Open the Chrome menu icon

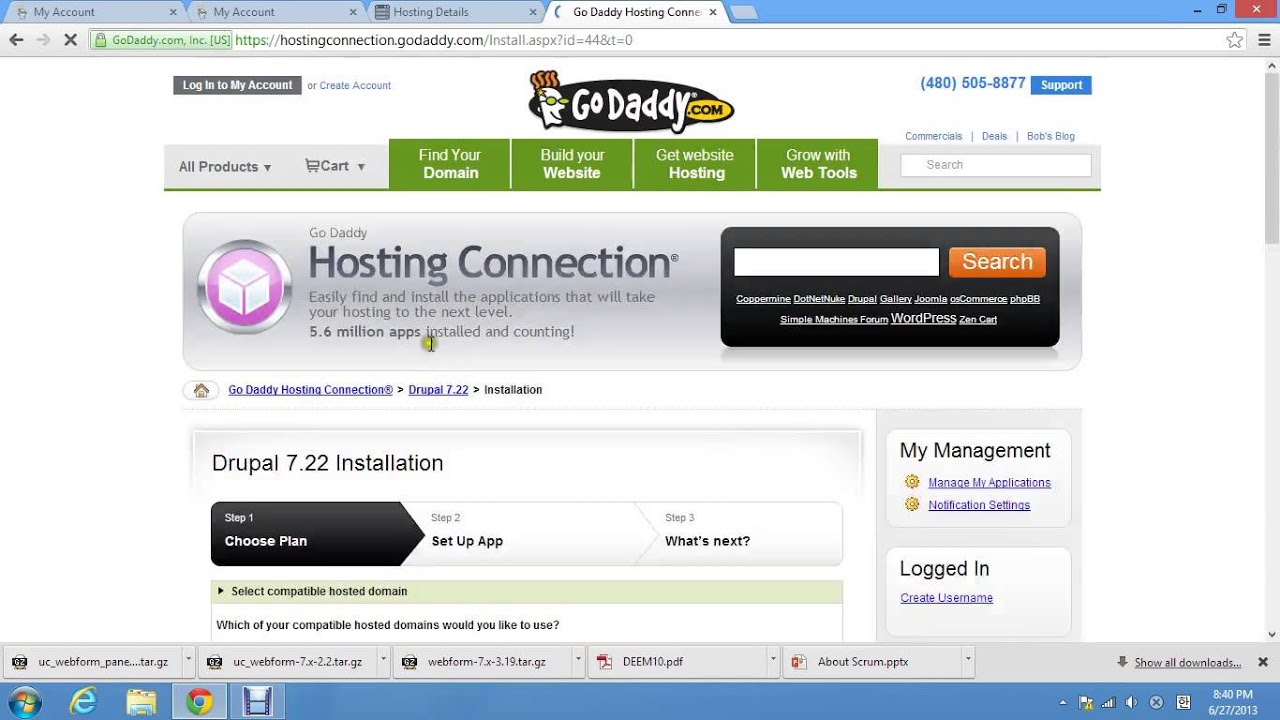click(1263, 40)
